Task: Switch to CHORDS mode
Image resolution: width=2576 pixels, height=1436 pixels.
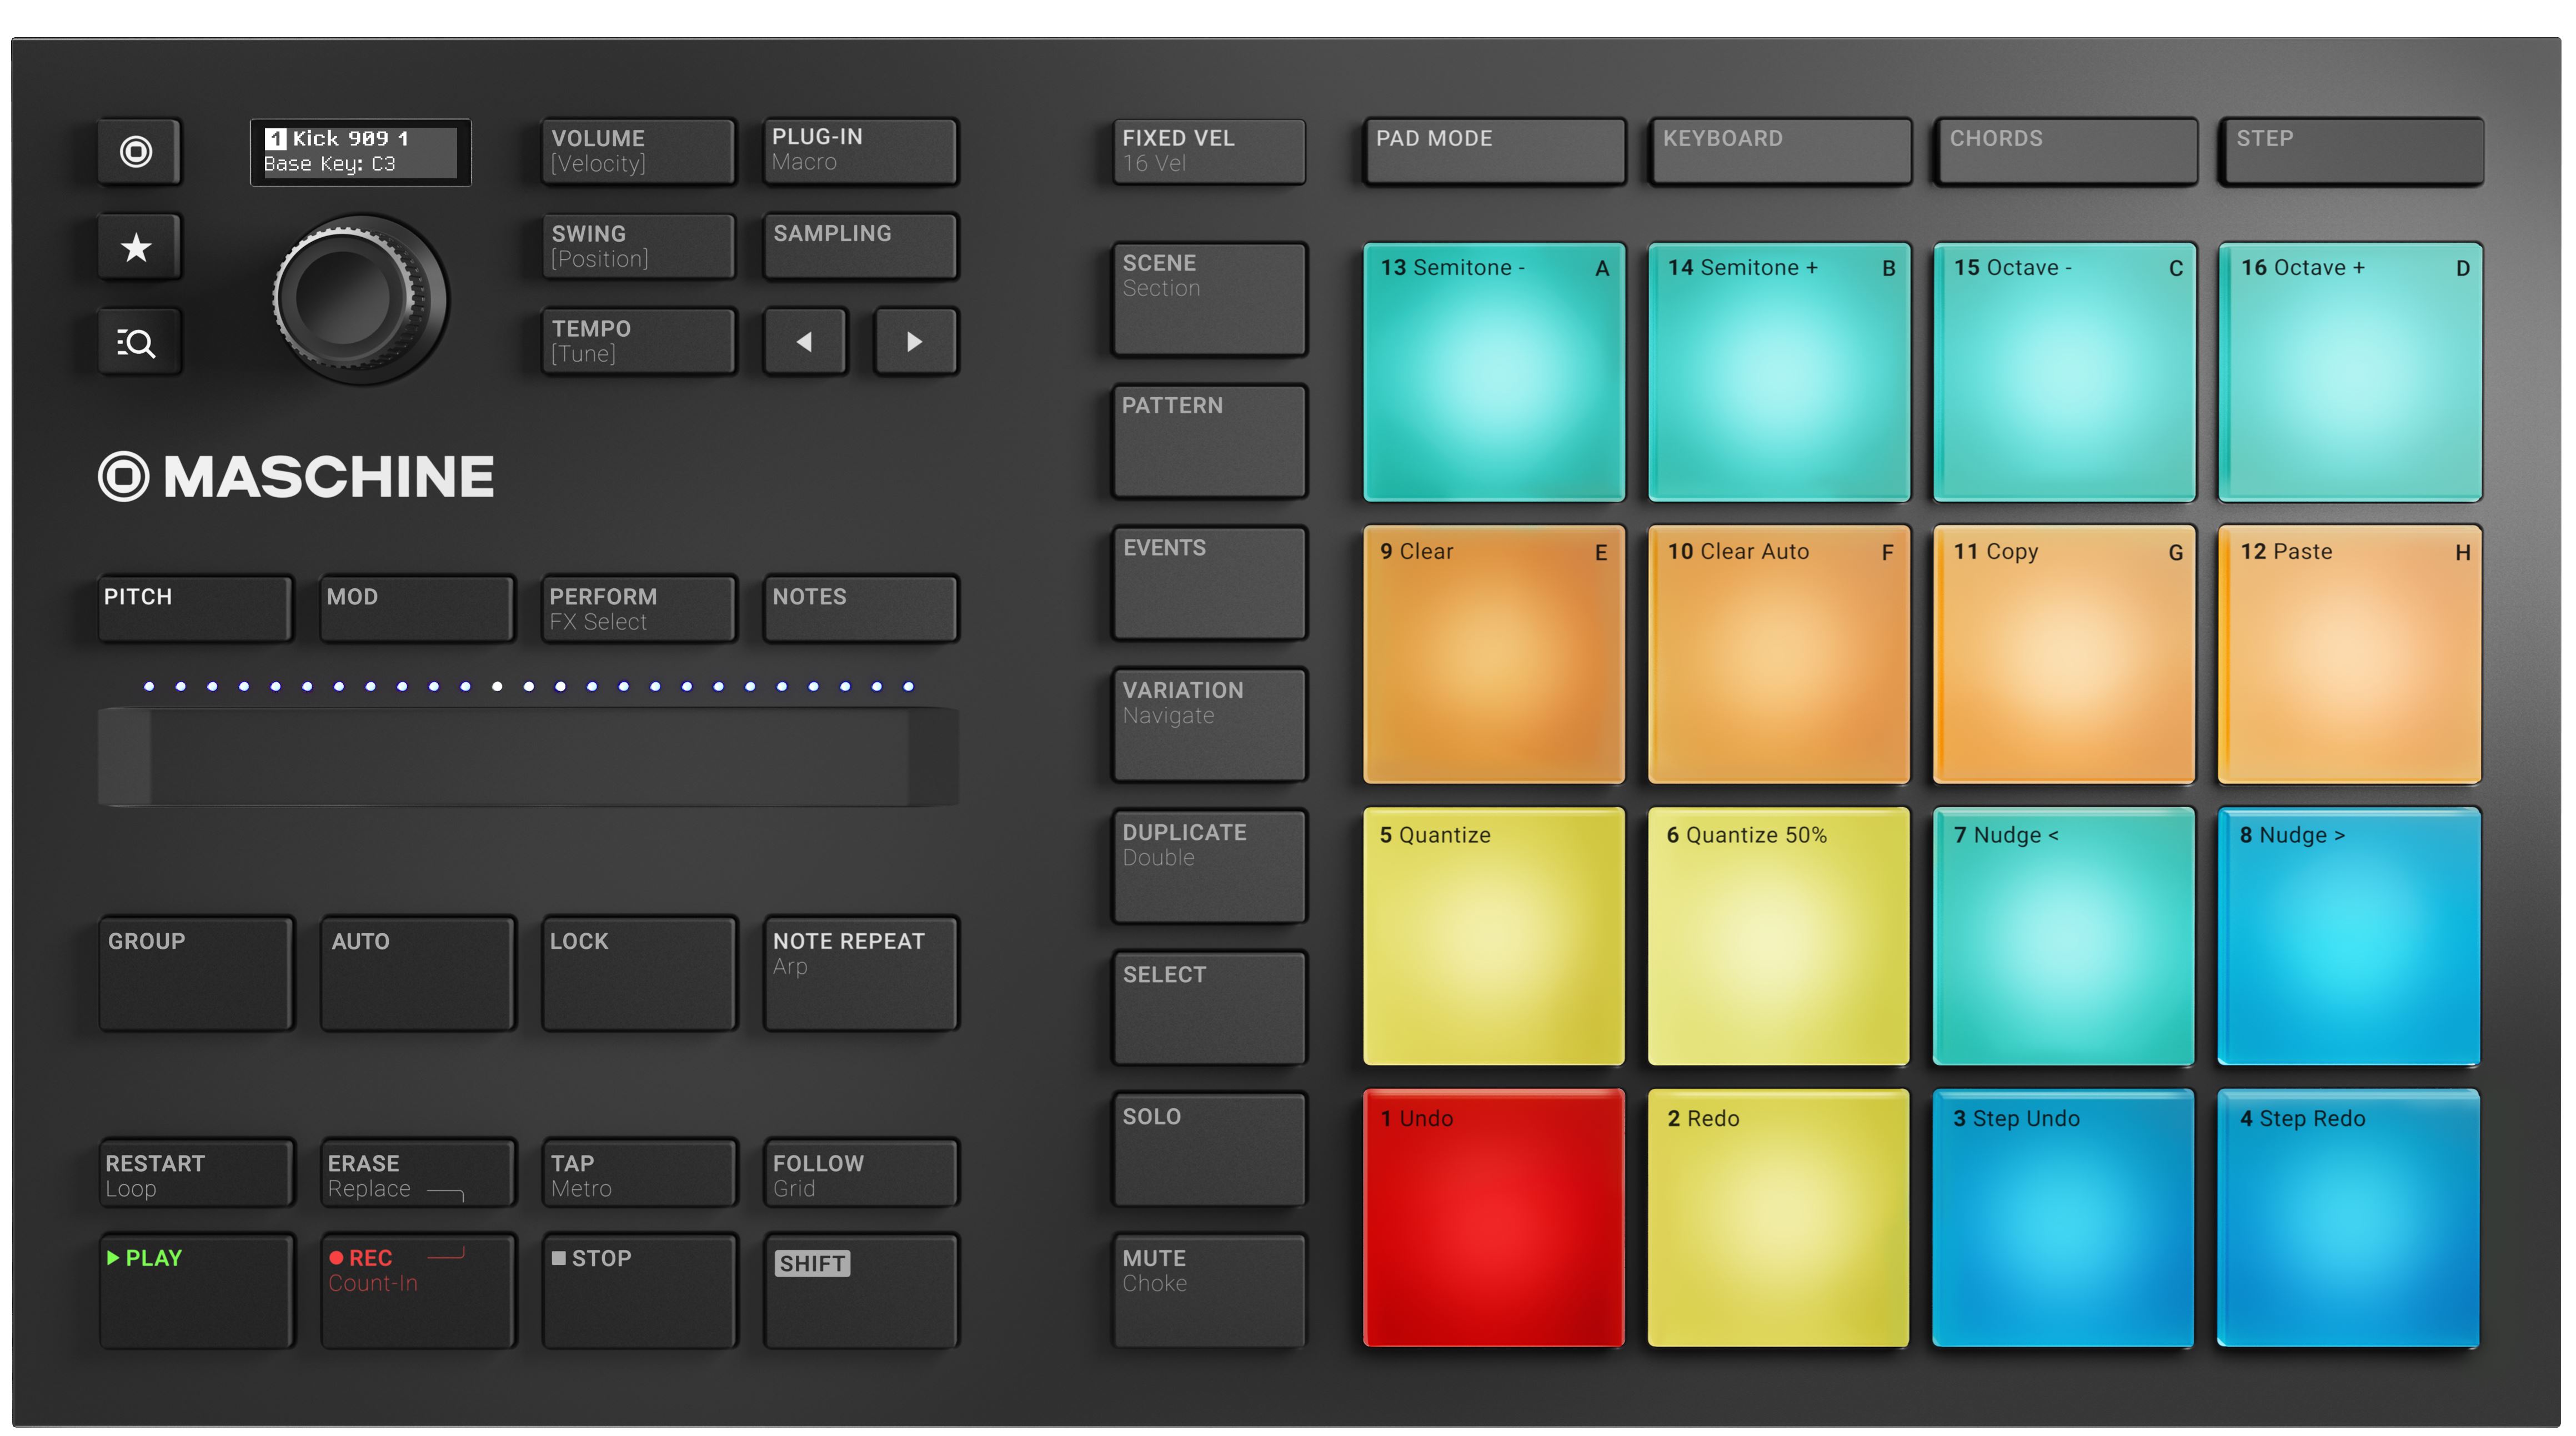Action: pyautogui.click(x=2067, y=152)
